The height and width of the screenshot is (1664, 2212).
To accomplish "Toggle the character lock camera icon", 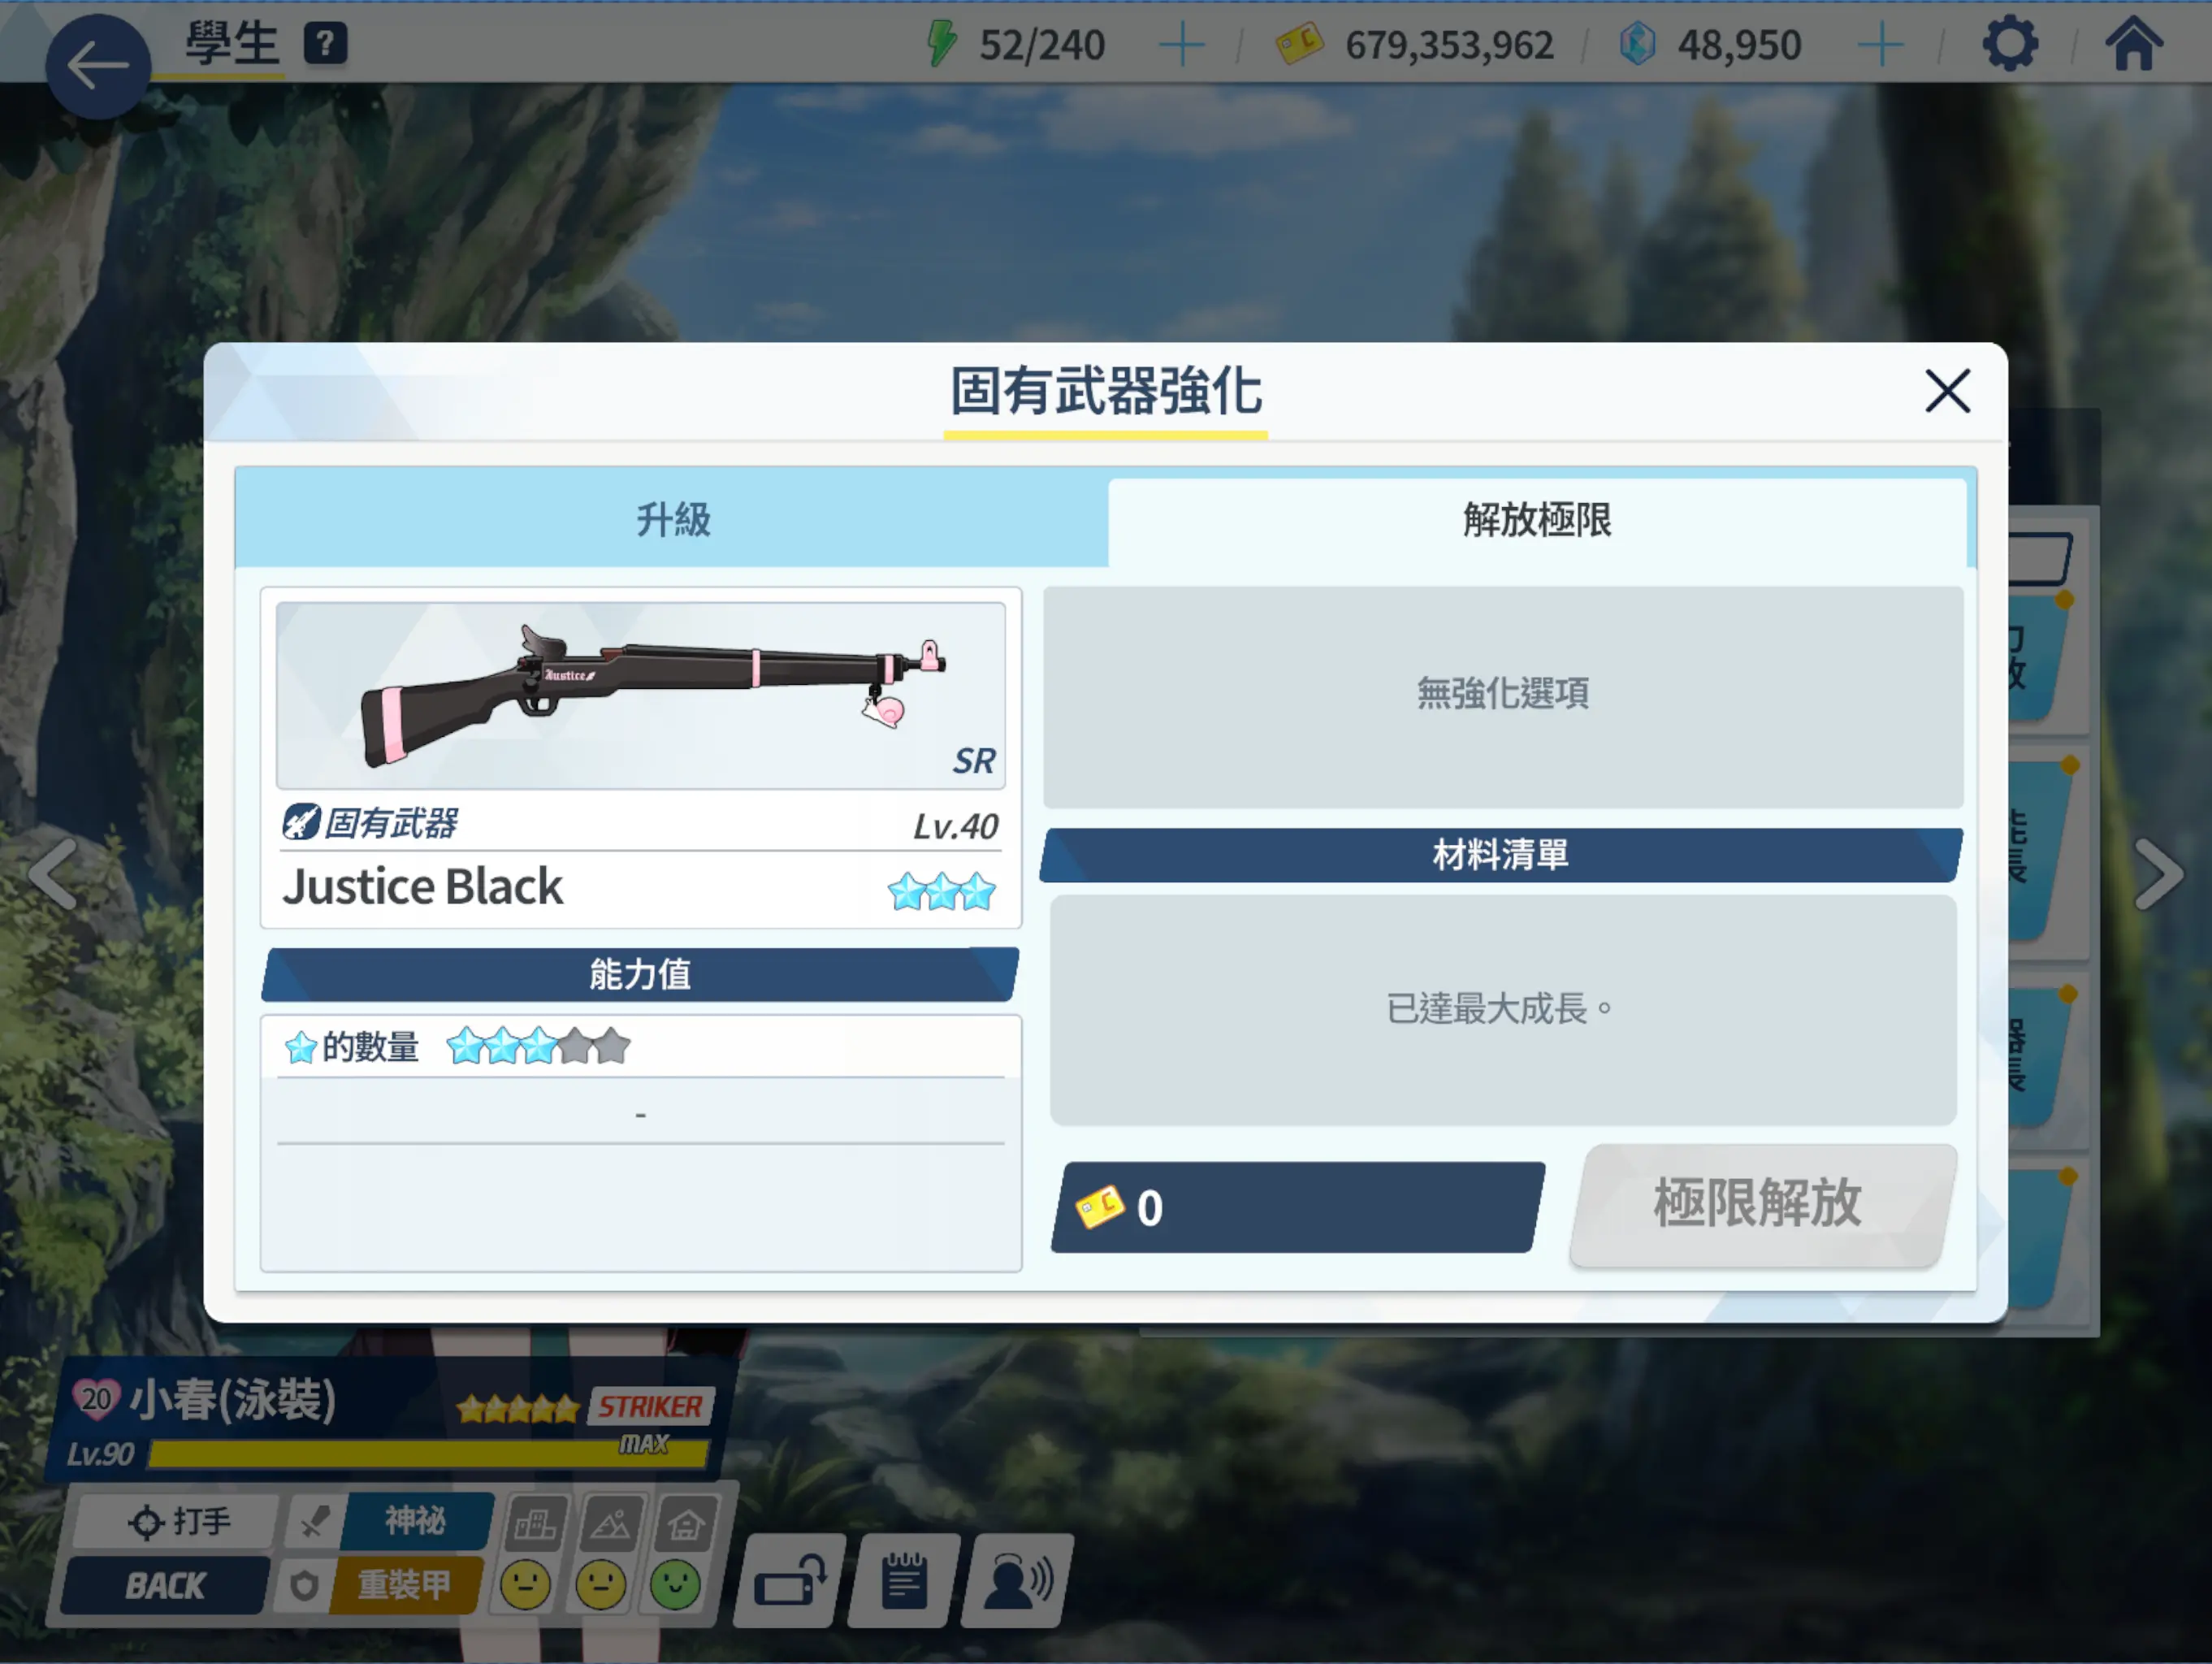I will pyautogui.click(x=790, y=1581).
